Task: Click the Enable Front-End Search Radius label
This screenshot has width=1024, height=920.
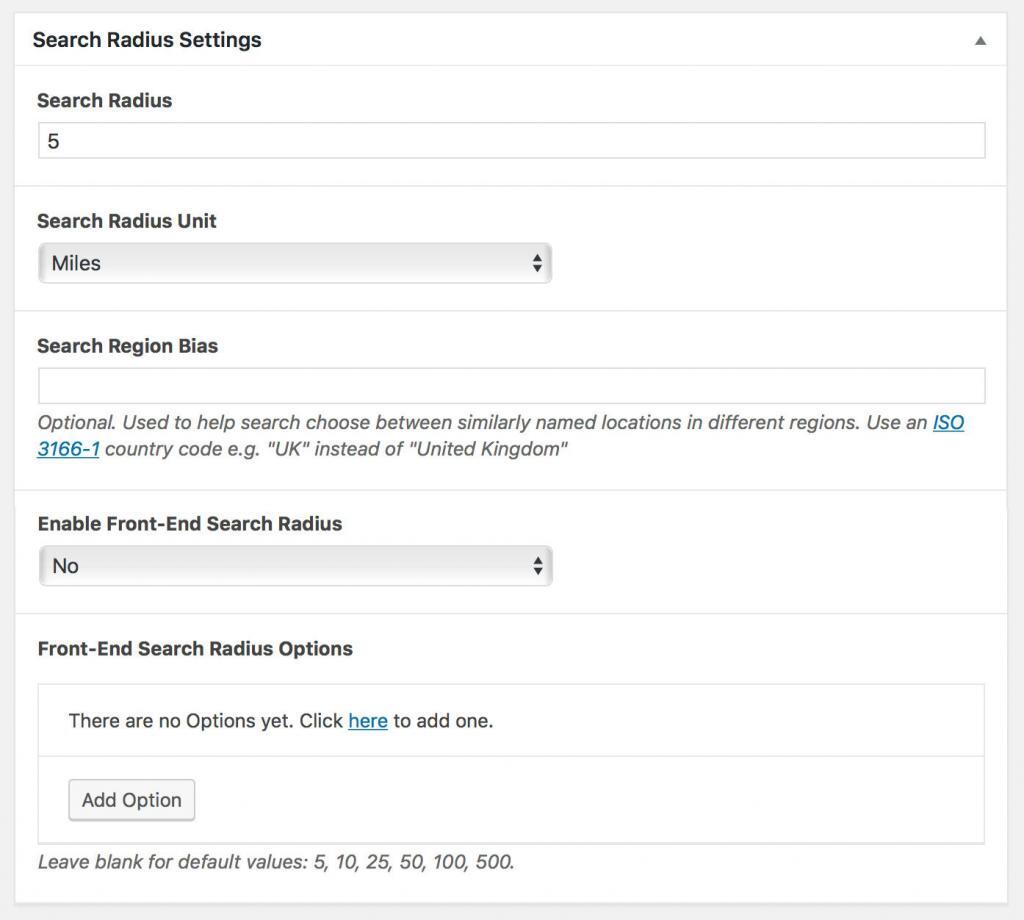Action: coord(189,524)
